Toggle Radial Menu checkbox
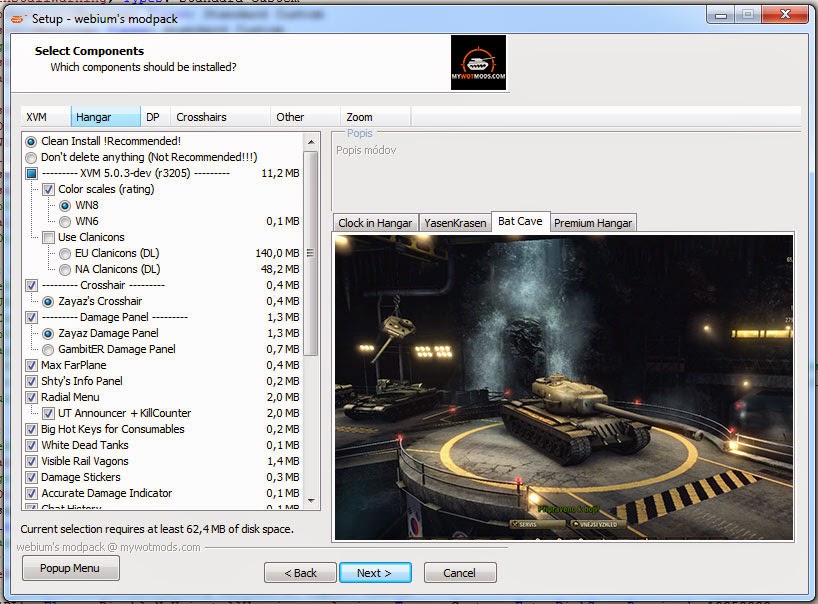The width and height of the screenshot is (818, 604). (31, 397)
